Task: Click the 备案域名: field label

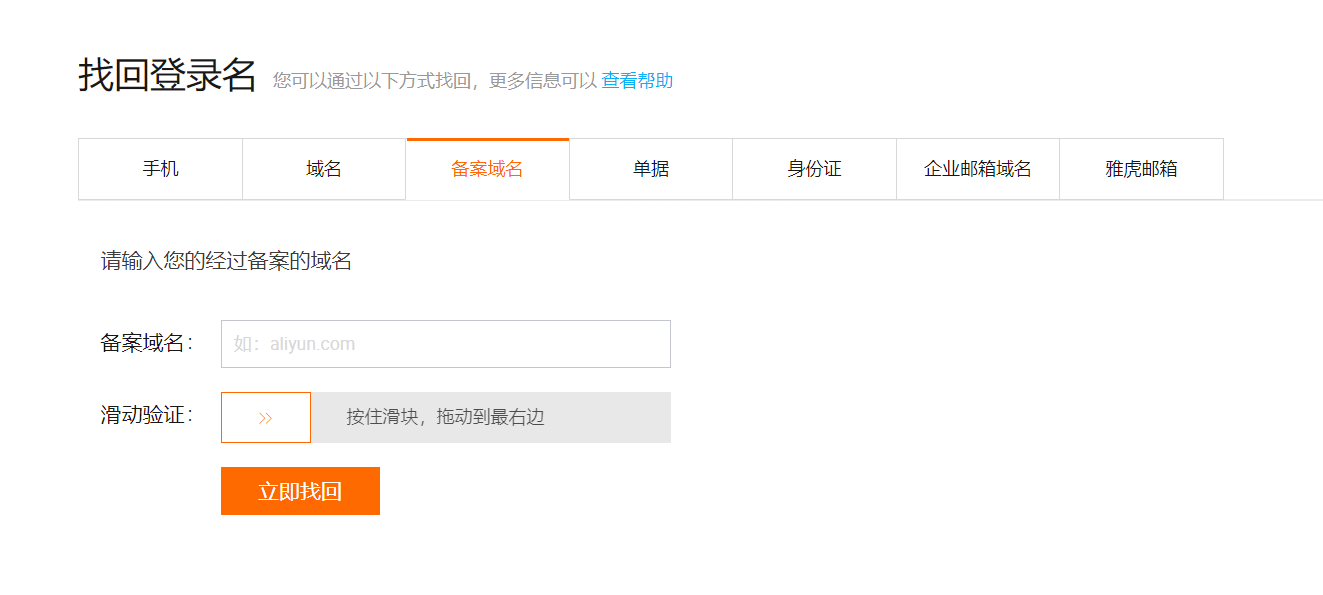Action: [146, 343]
